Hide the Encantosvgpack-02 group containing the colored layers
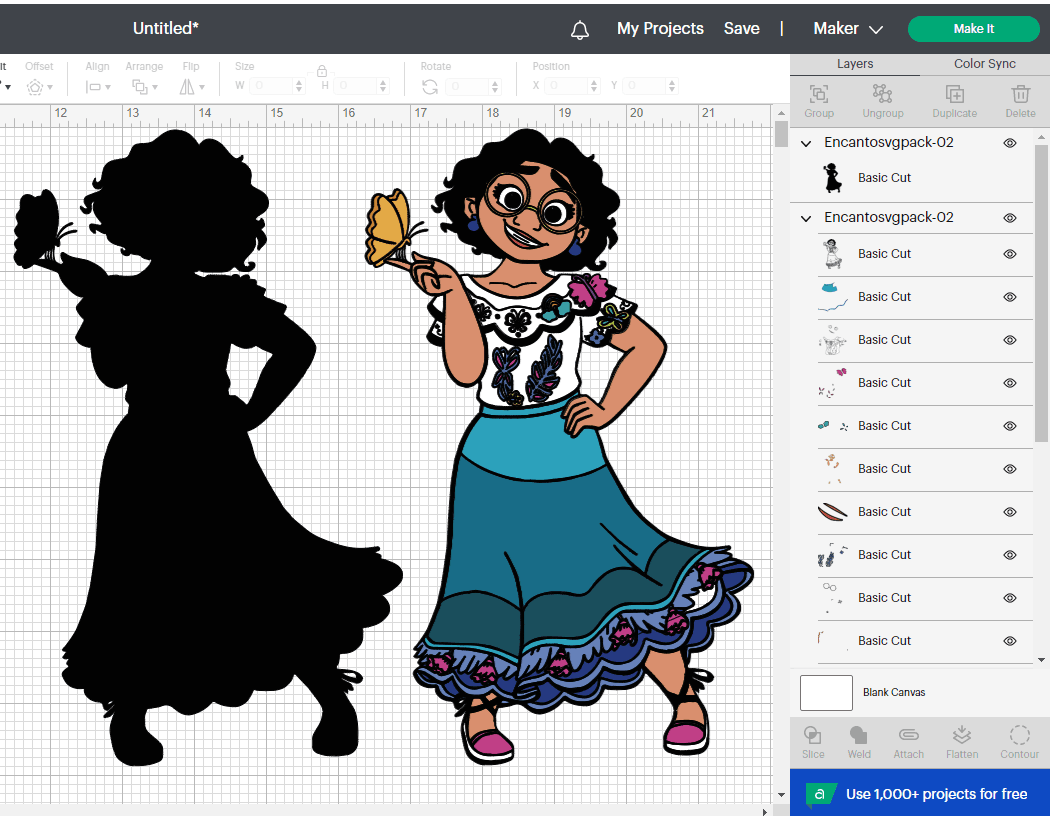This screenshot has width=1050, height=816. coord(1010,218)
